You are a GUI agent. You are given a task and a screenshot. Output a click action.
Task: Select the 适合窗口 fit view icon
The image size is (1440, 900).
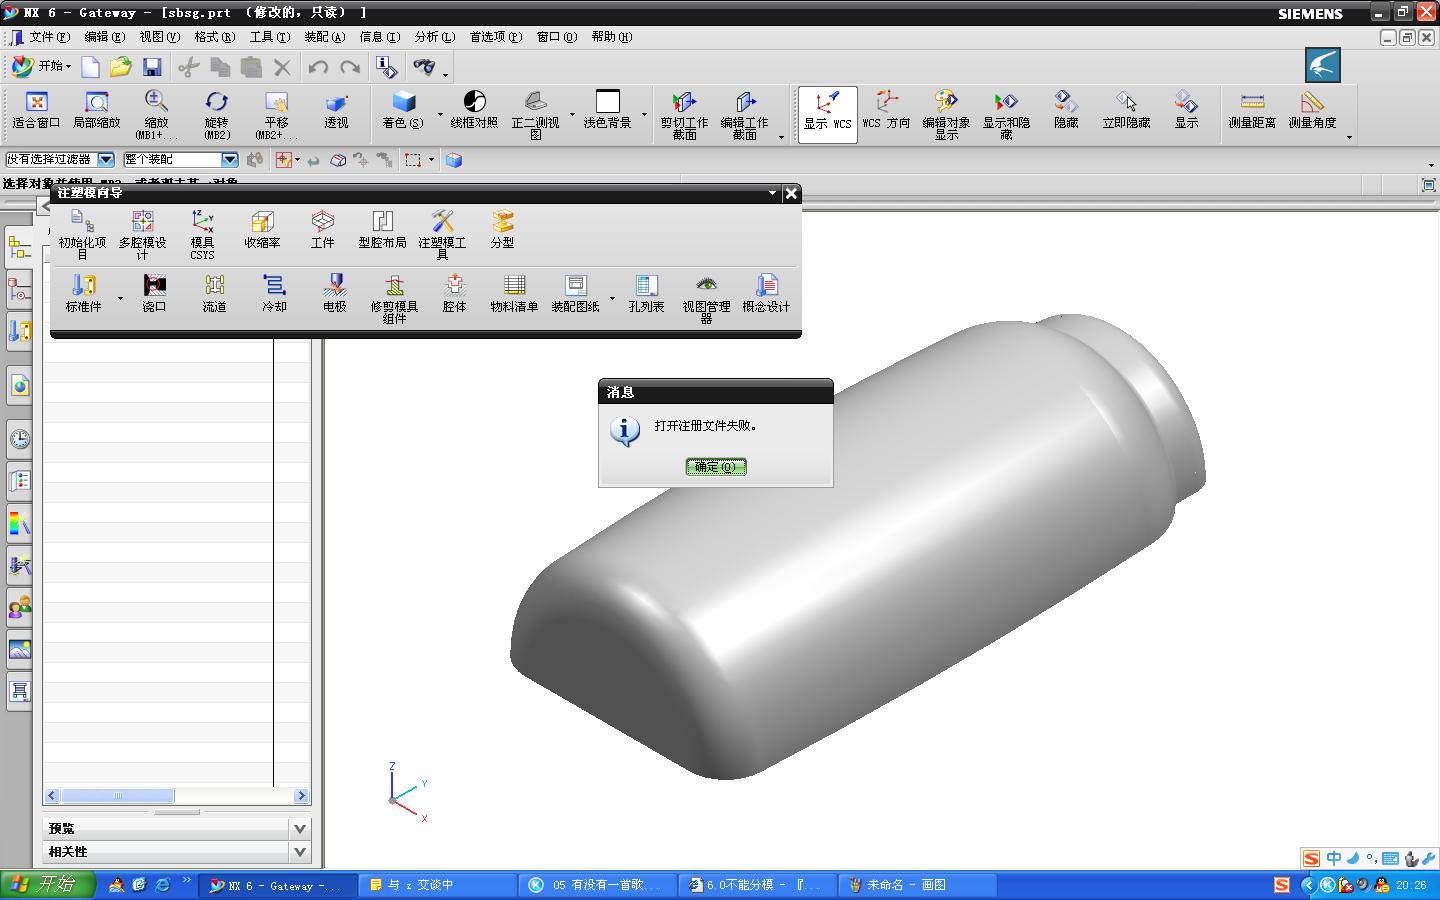tap(37, 110)
